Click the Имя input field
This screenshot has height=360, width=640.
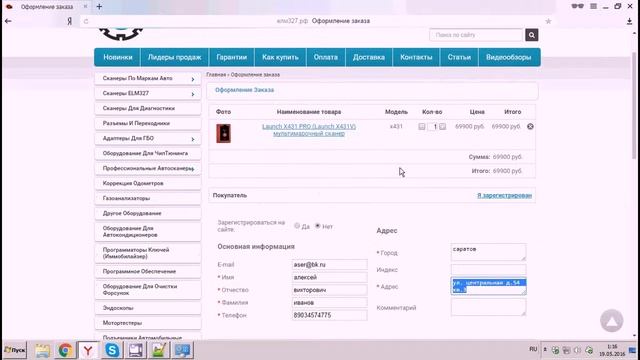click(329, 277)
